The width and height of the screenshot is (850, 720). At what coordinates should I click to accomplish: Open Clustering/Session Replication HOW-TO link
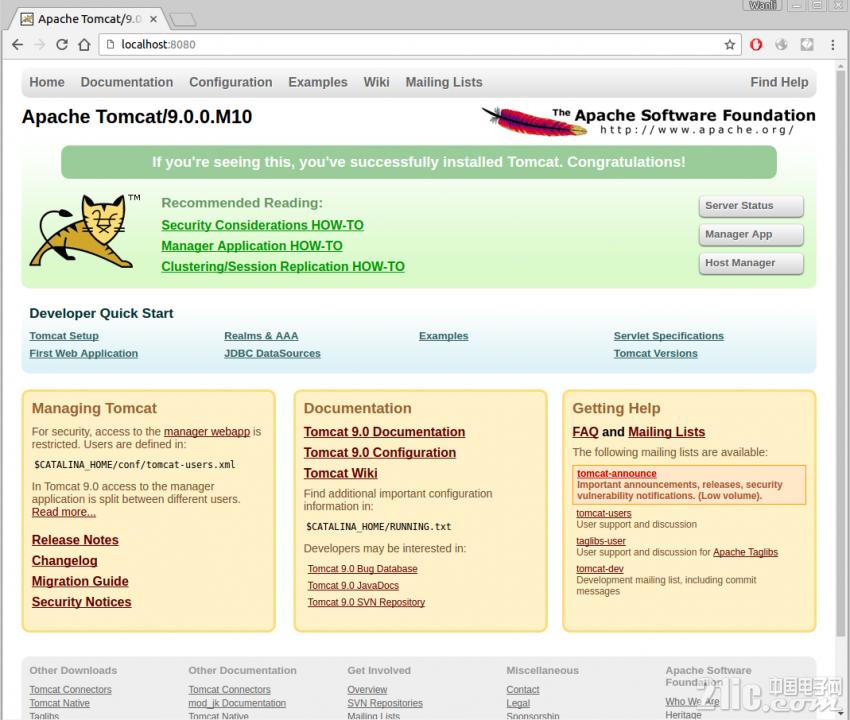[283, 266]
